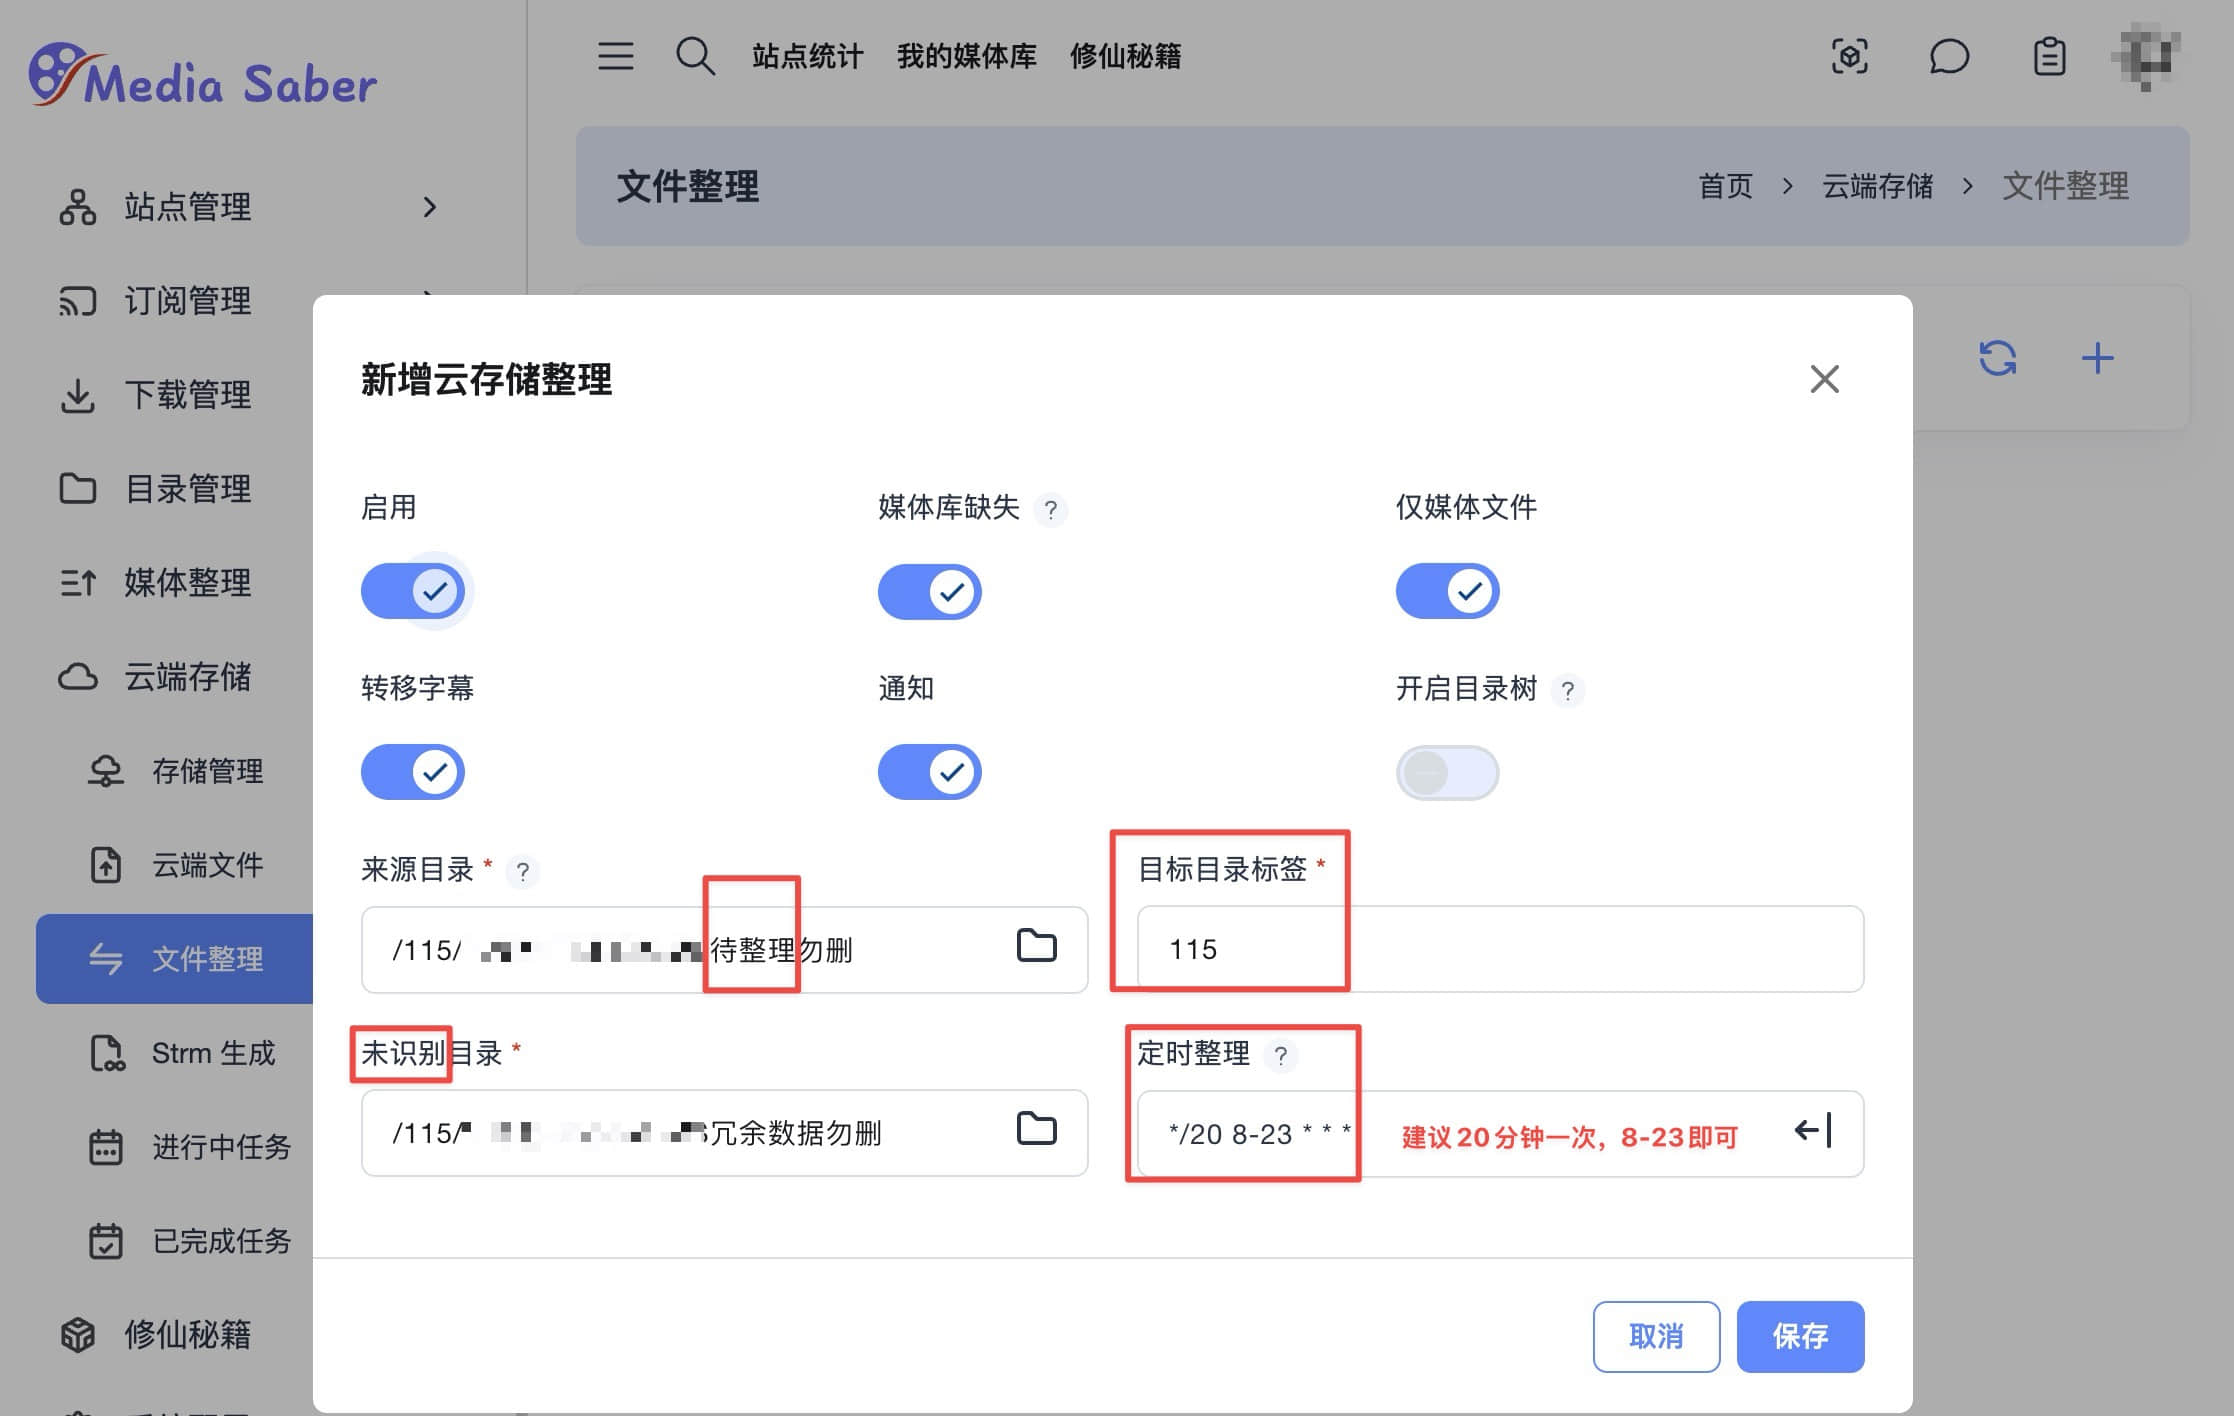Viewport: 2234px width, 1416px height.
Task: Click the 保存 button
Action: (1799, 1336)
